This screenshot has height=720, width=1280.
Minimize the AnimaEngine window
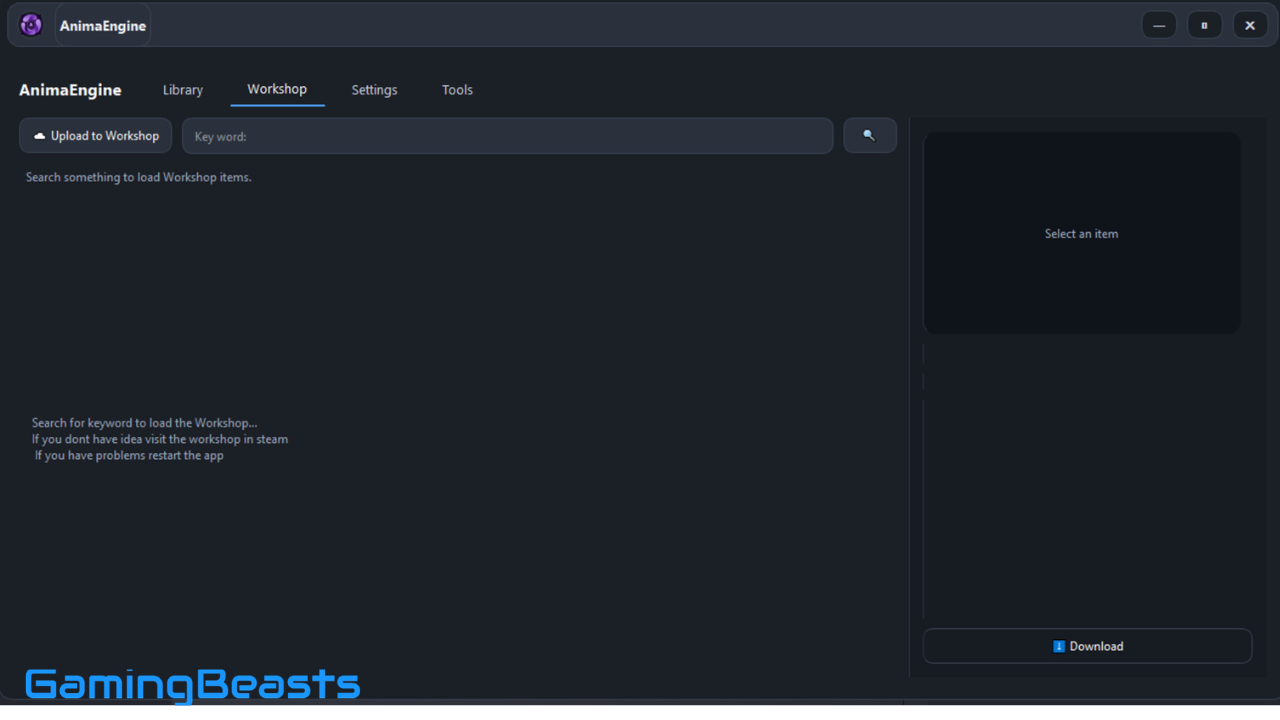1159,26
